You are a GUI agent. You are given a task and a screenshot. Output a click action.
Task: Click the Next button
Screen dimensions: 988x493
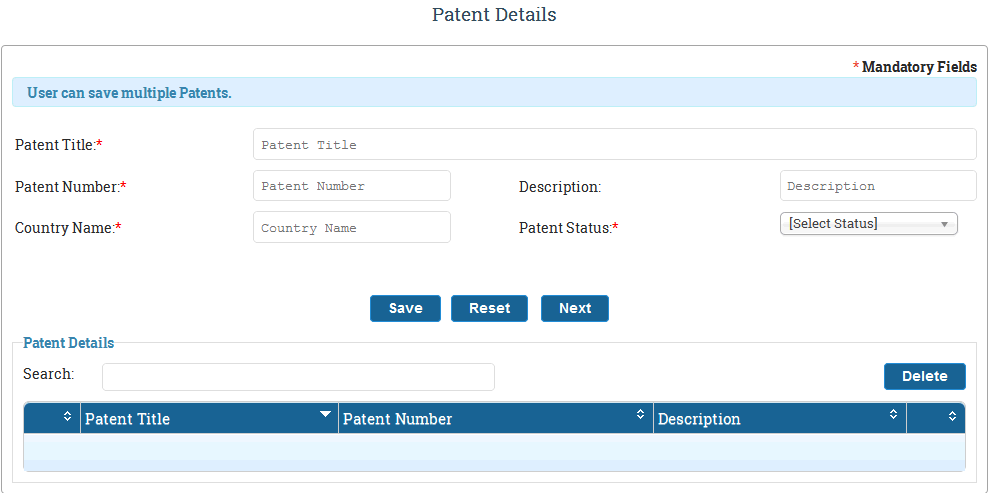coord(575,308)
